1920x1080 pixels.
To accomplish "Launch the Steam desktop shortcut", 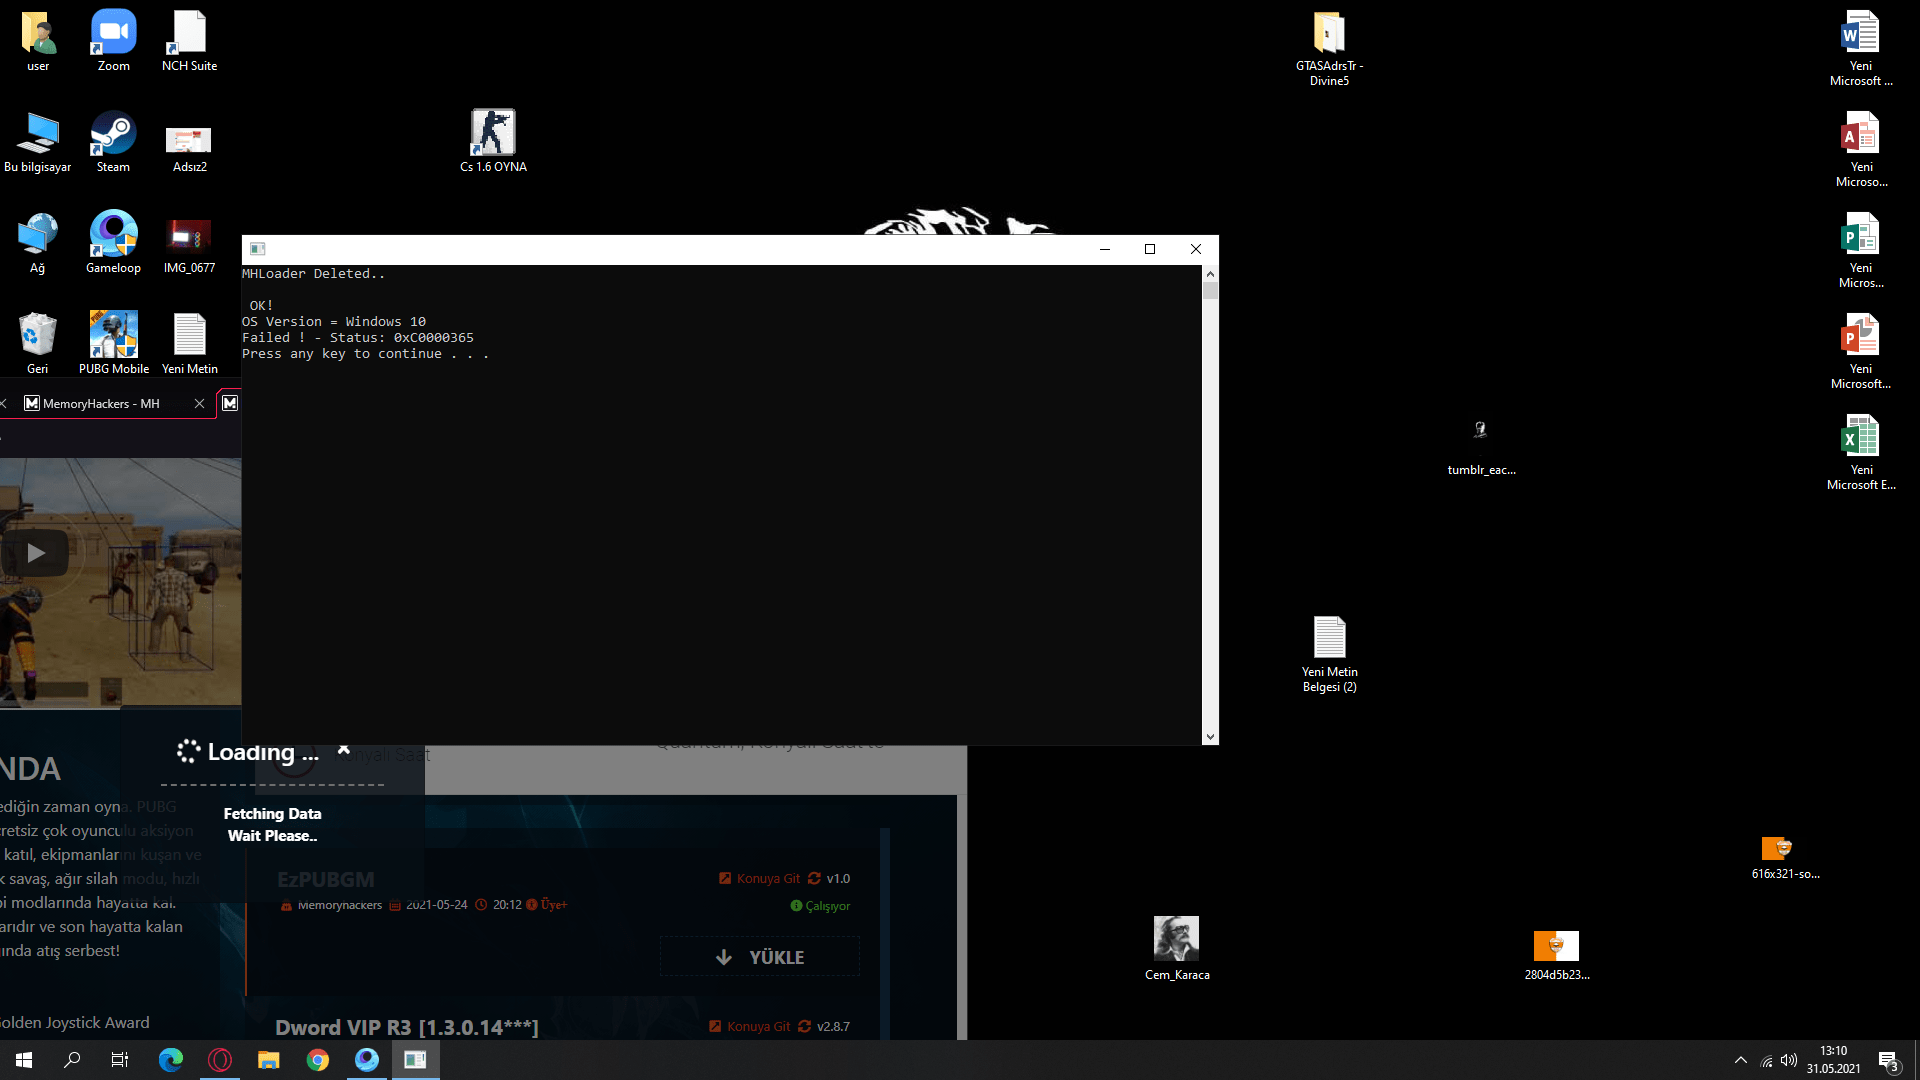I will pos(113,142).
